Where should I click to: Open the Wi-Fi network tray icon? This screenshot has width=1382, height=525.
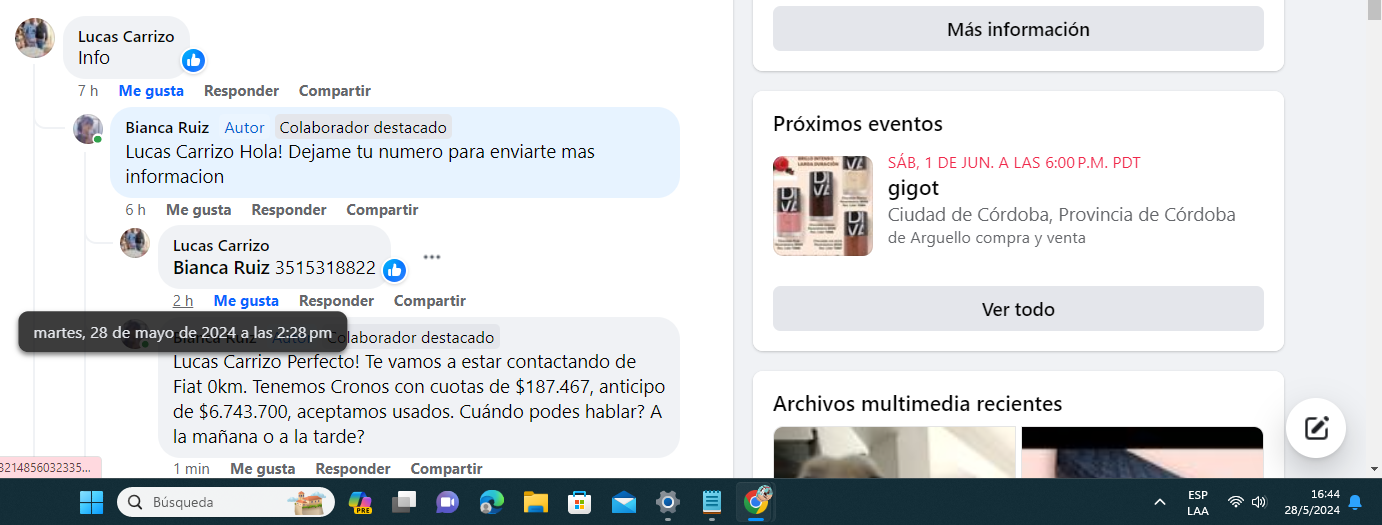[x=1236, y=502]
